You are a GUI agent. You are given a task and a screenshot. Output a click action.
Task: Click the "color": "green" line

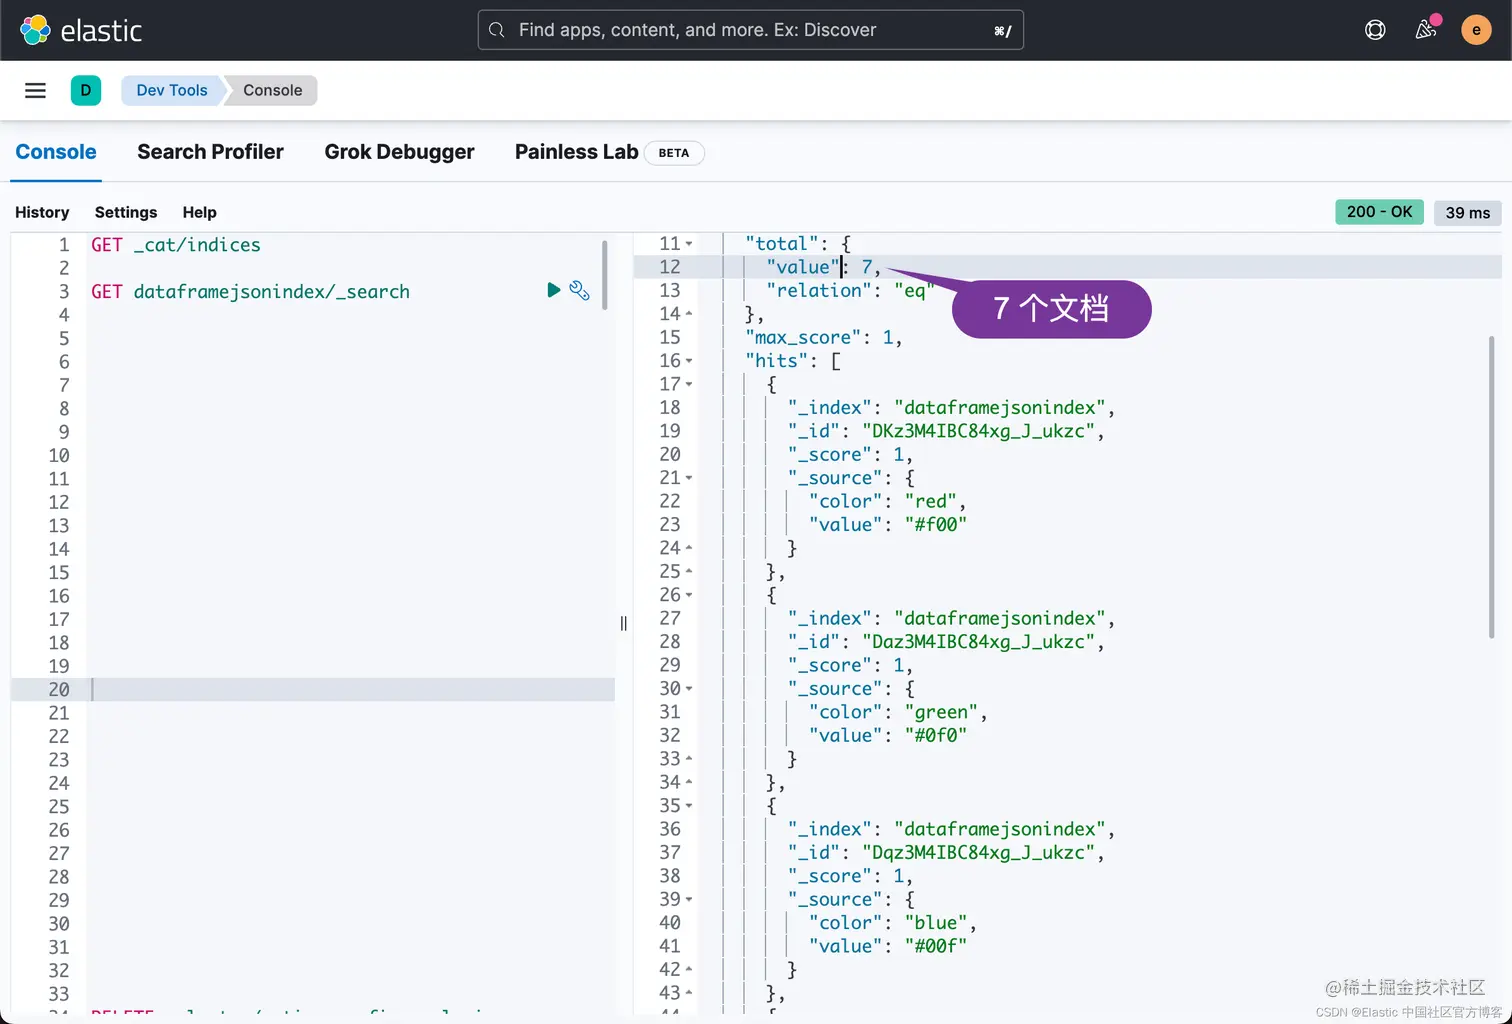pos(897,712)
